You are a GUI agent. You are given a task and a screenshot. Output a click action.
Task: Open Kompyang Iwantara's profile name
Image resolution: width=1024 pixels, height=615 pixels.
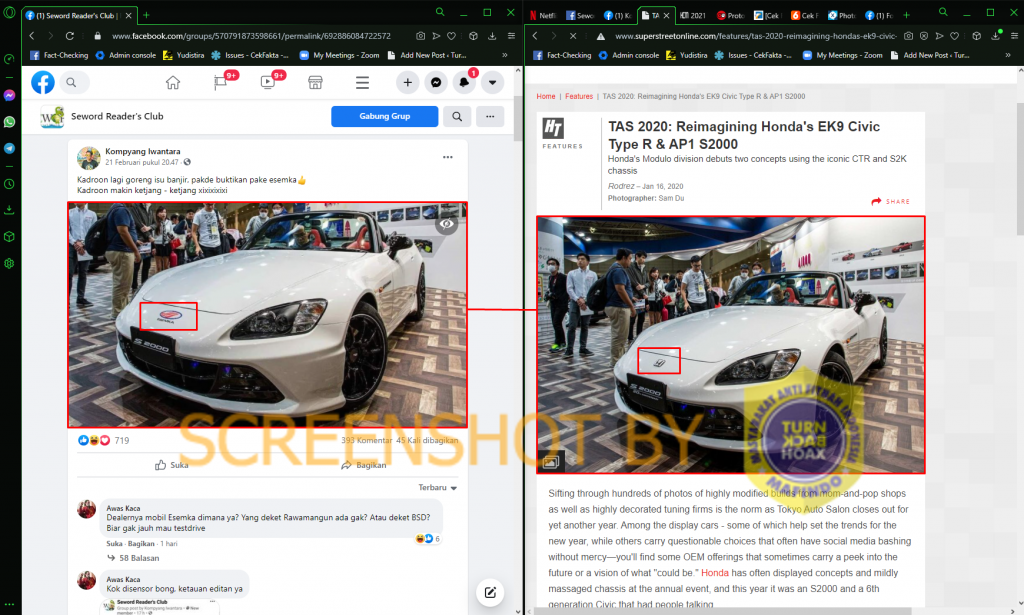click(x=142, y=151)
